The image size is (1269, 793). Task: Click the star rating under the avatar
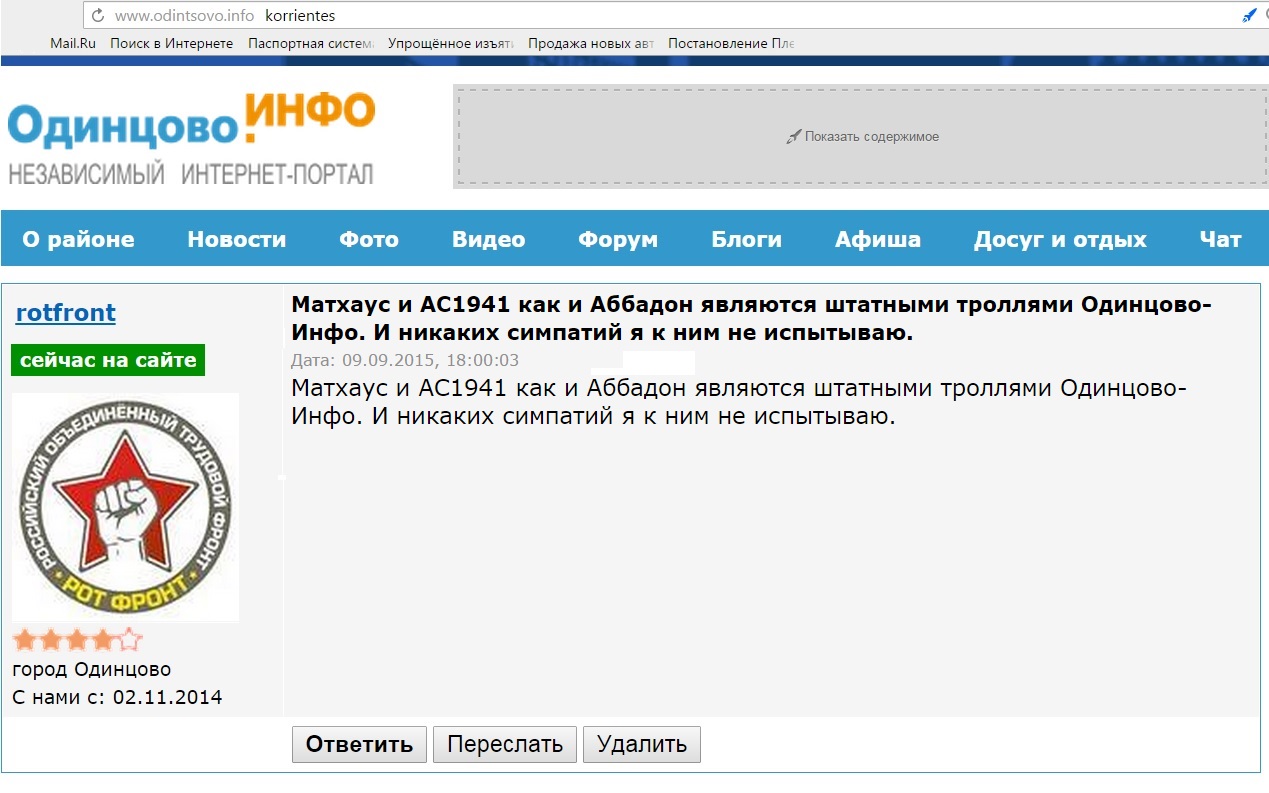pos(77,640)
